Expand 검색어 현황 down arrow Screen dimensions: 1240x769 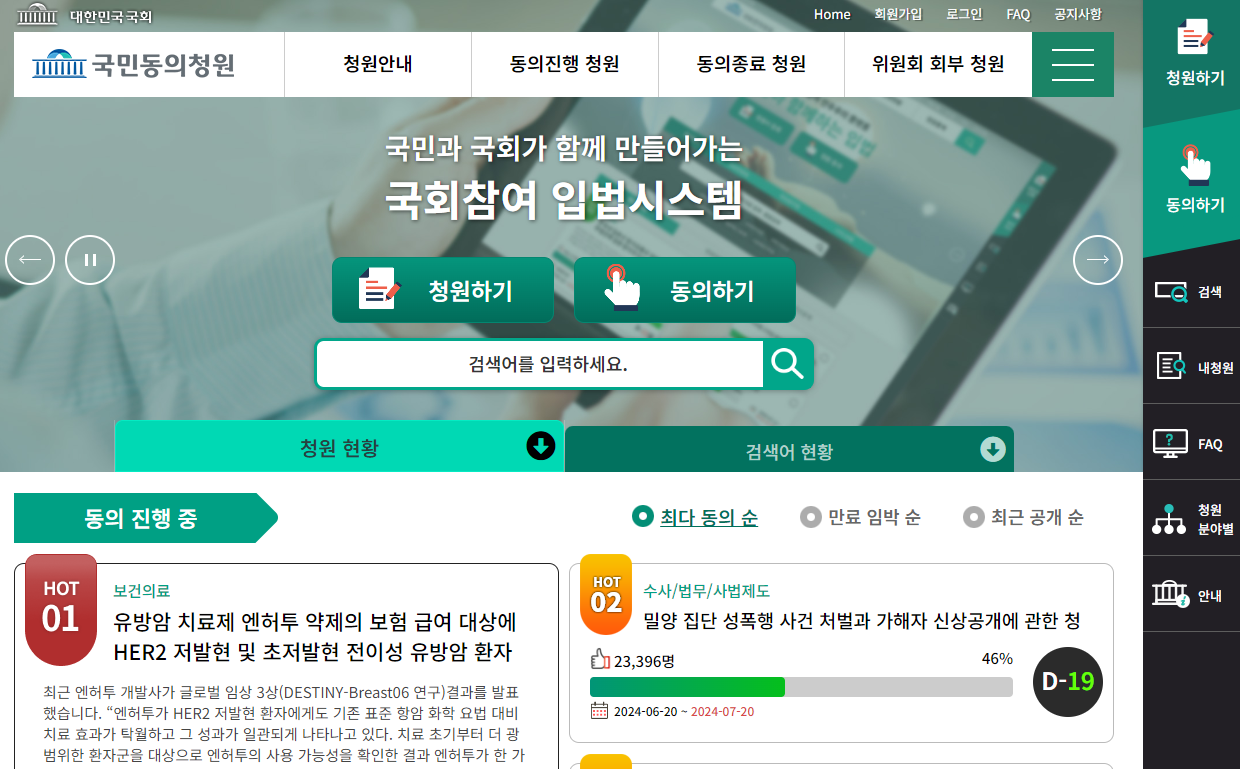(x=993, y=450)
